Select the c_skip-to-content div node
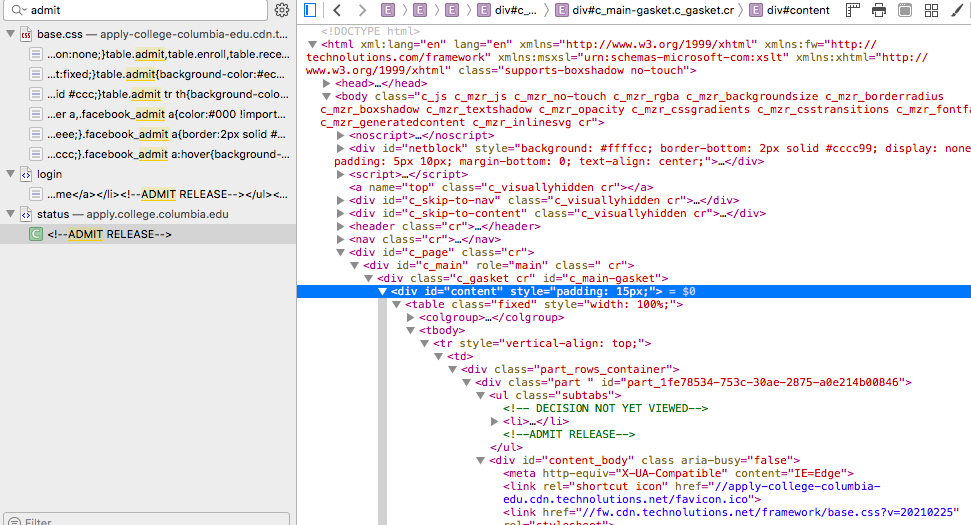 (557, 213)
